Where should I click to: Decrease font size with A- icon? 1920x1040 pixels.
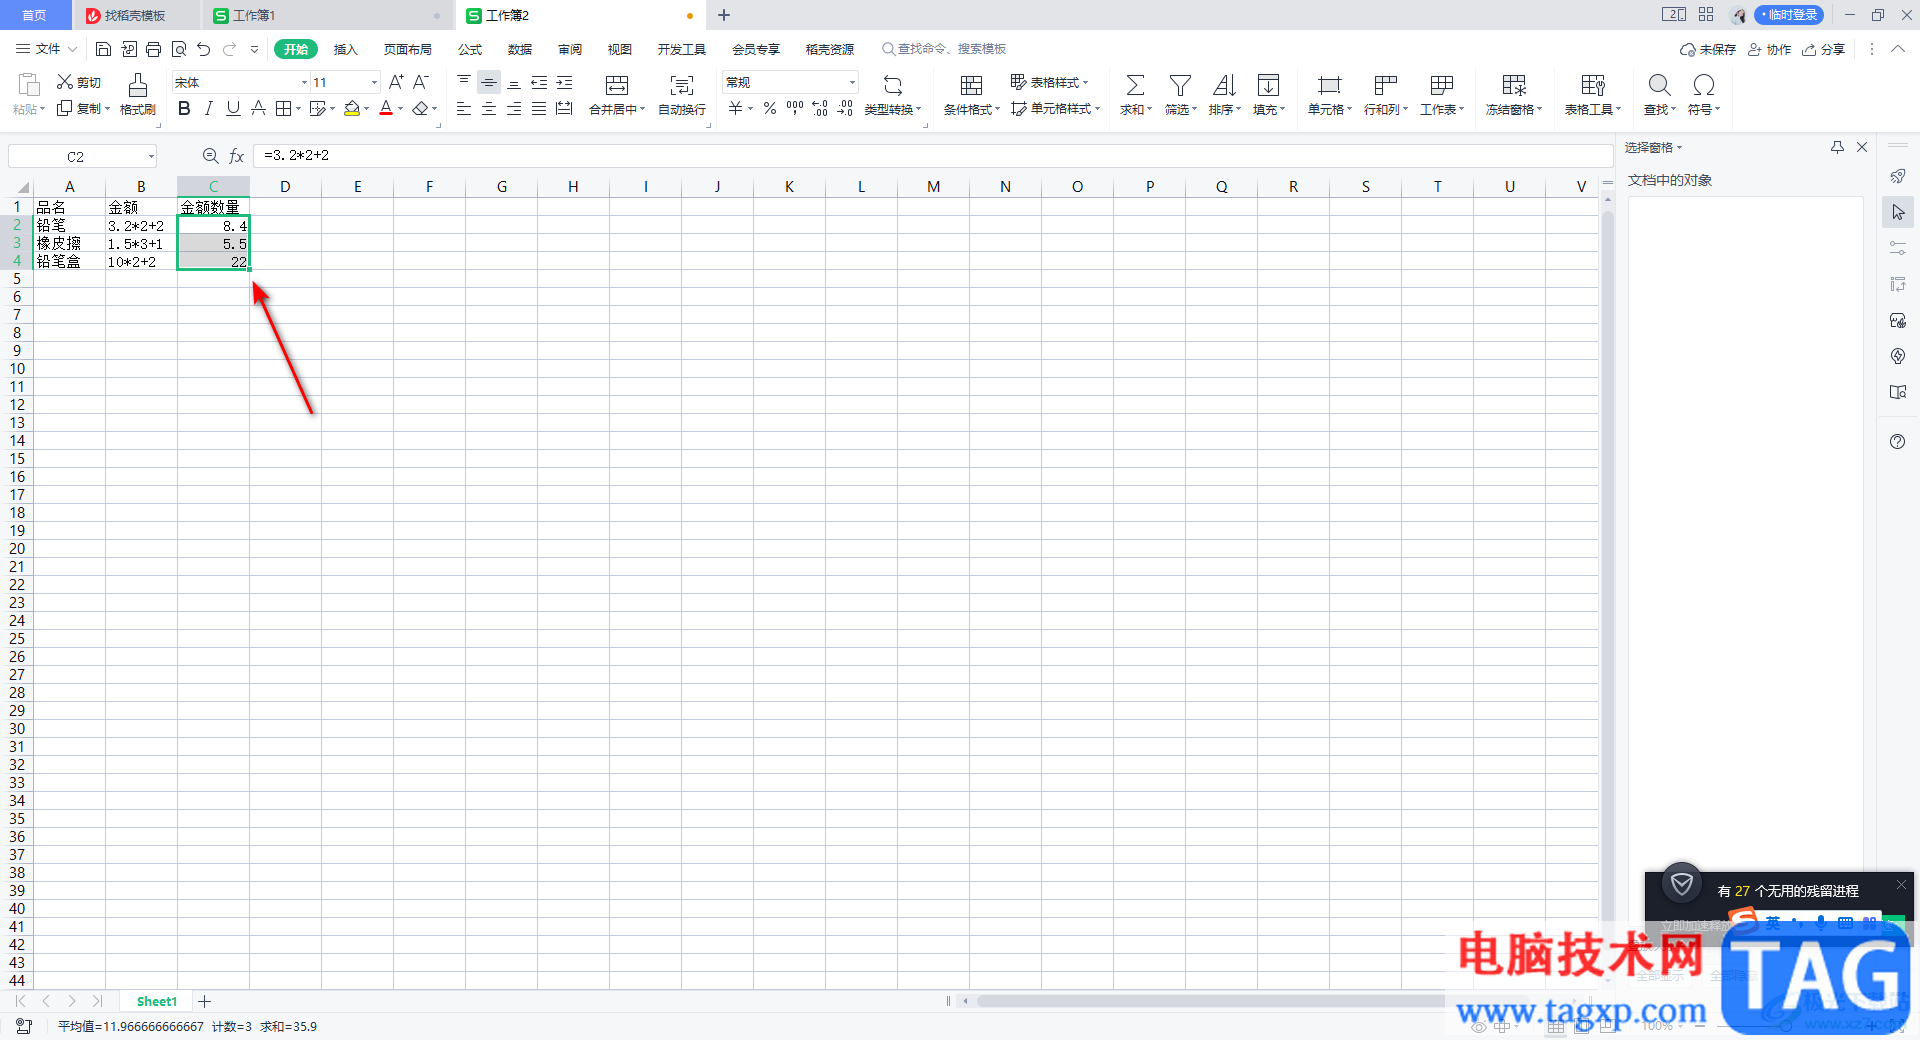pyautogui.click(x=421, y=82)
